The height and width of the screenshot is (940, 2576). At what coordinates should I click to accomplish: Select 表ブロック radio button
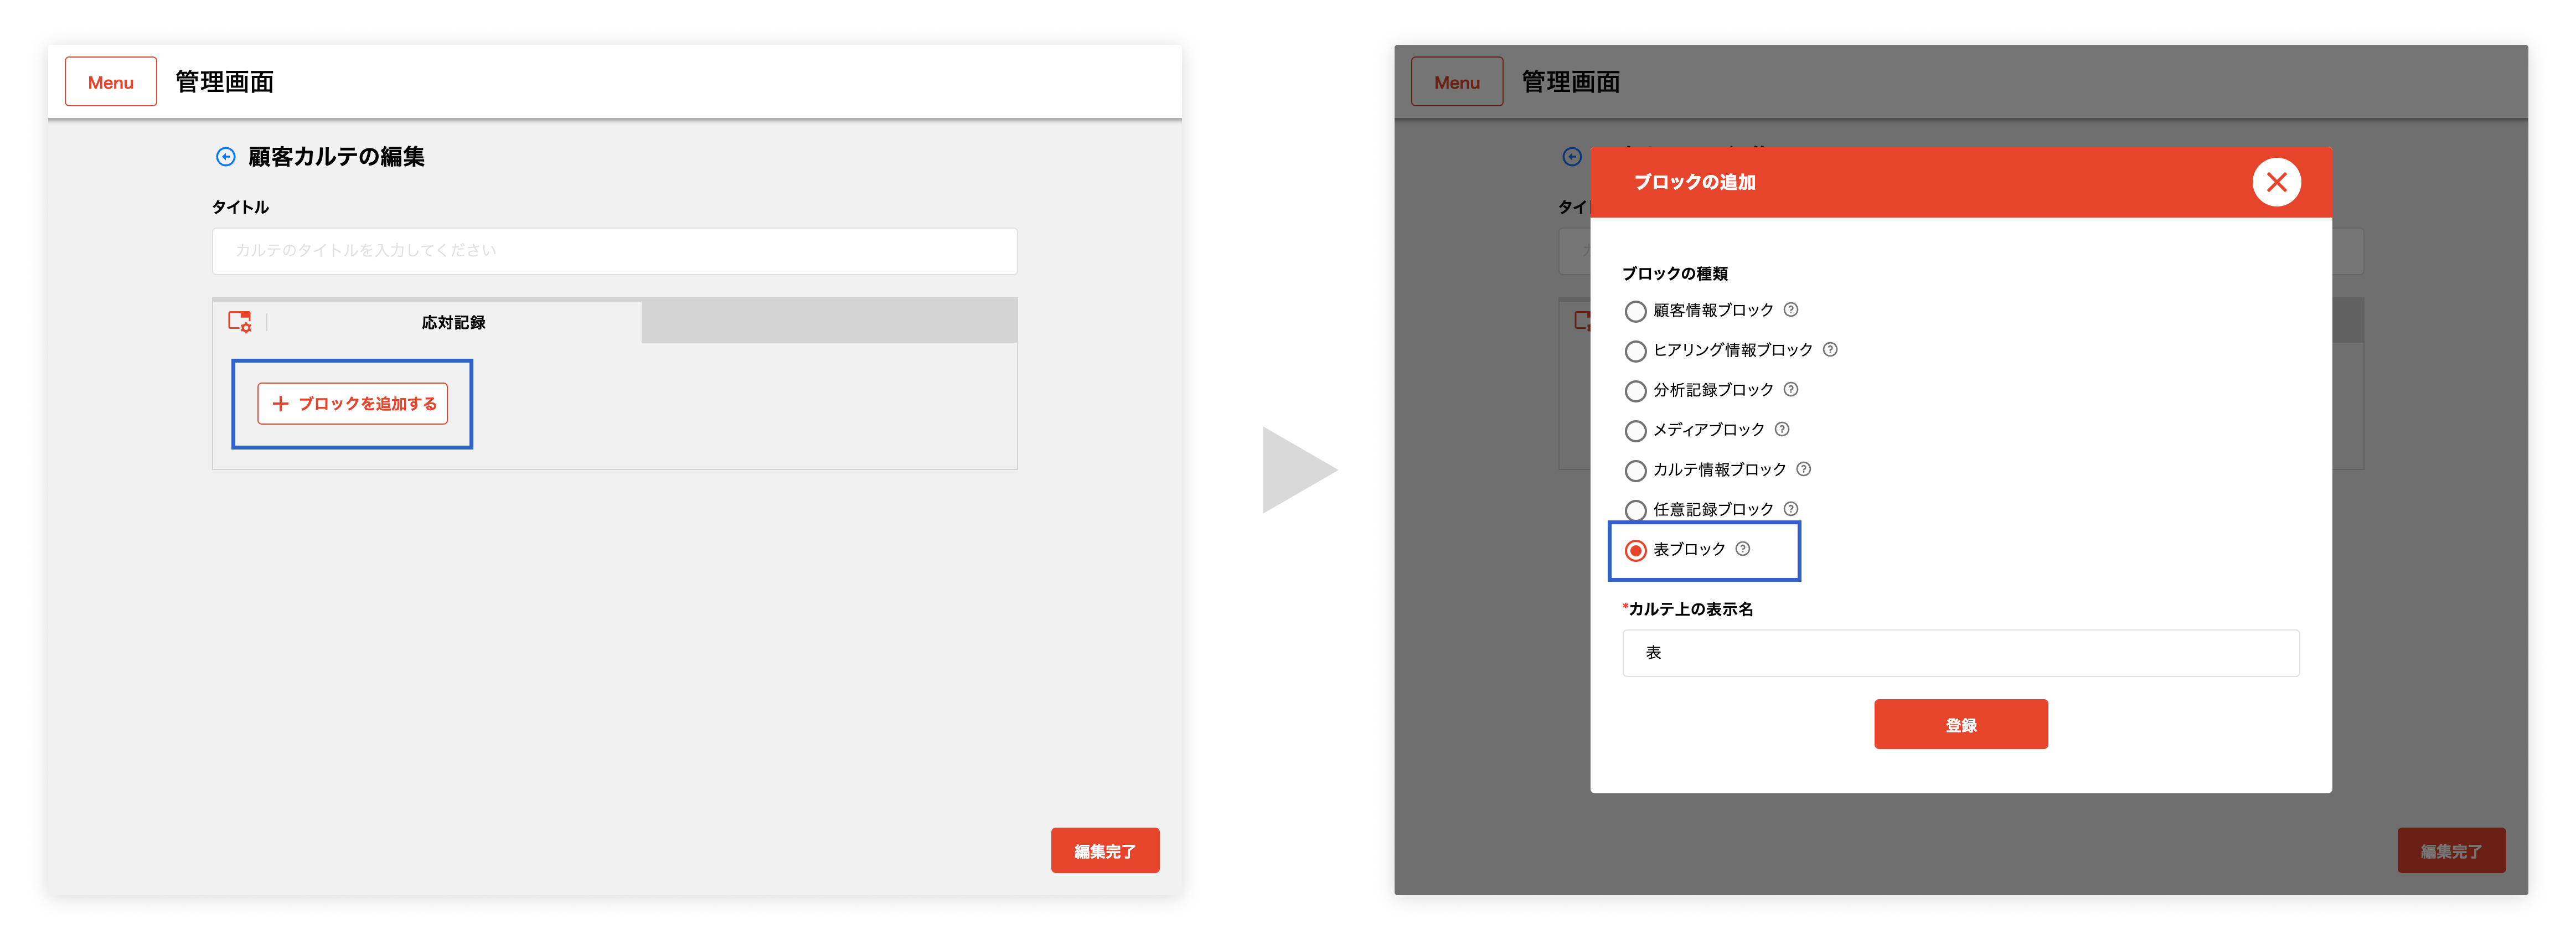(1635, 550)
